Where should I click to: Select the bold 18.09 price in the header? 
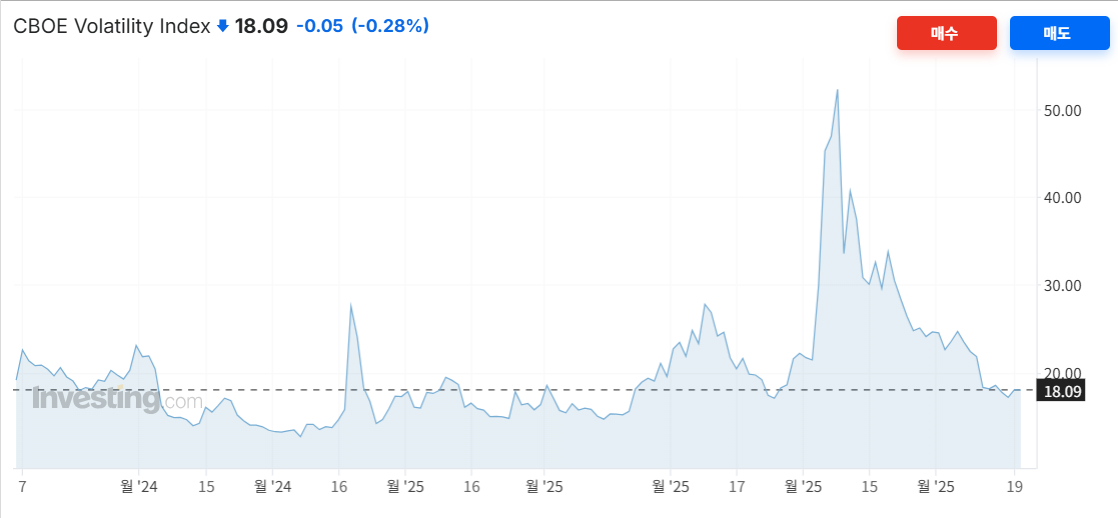coord(261,26)
